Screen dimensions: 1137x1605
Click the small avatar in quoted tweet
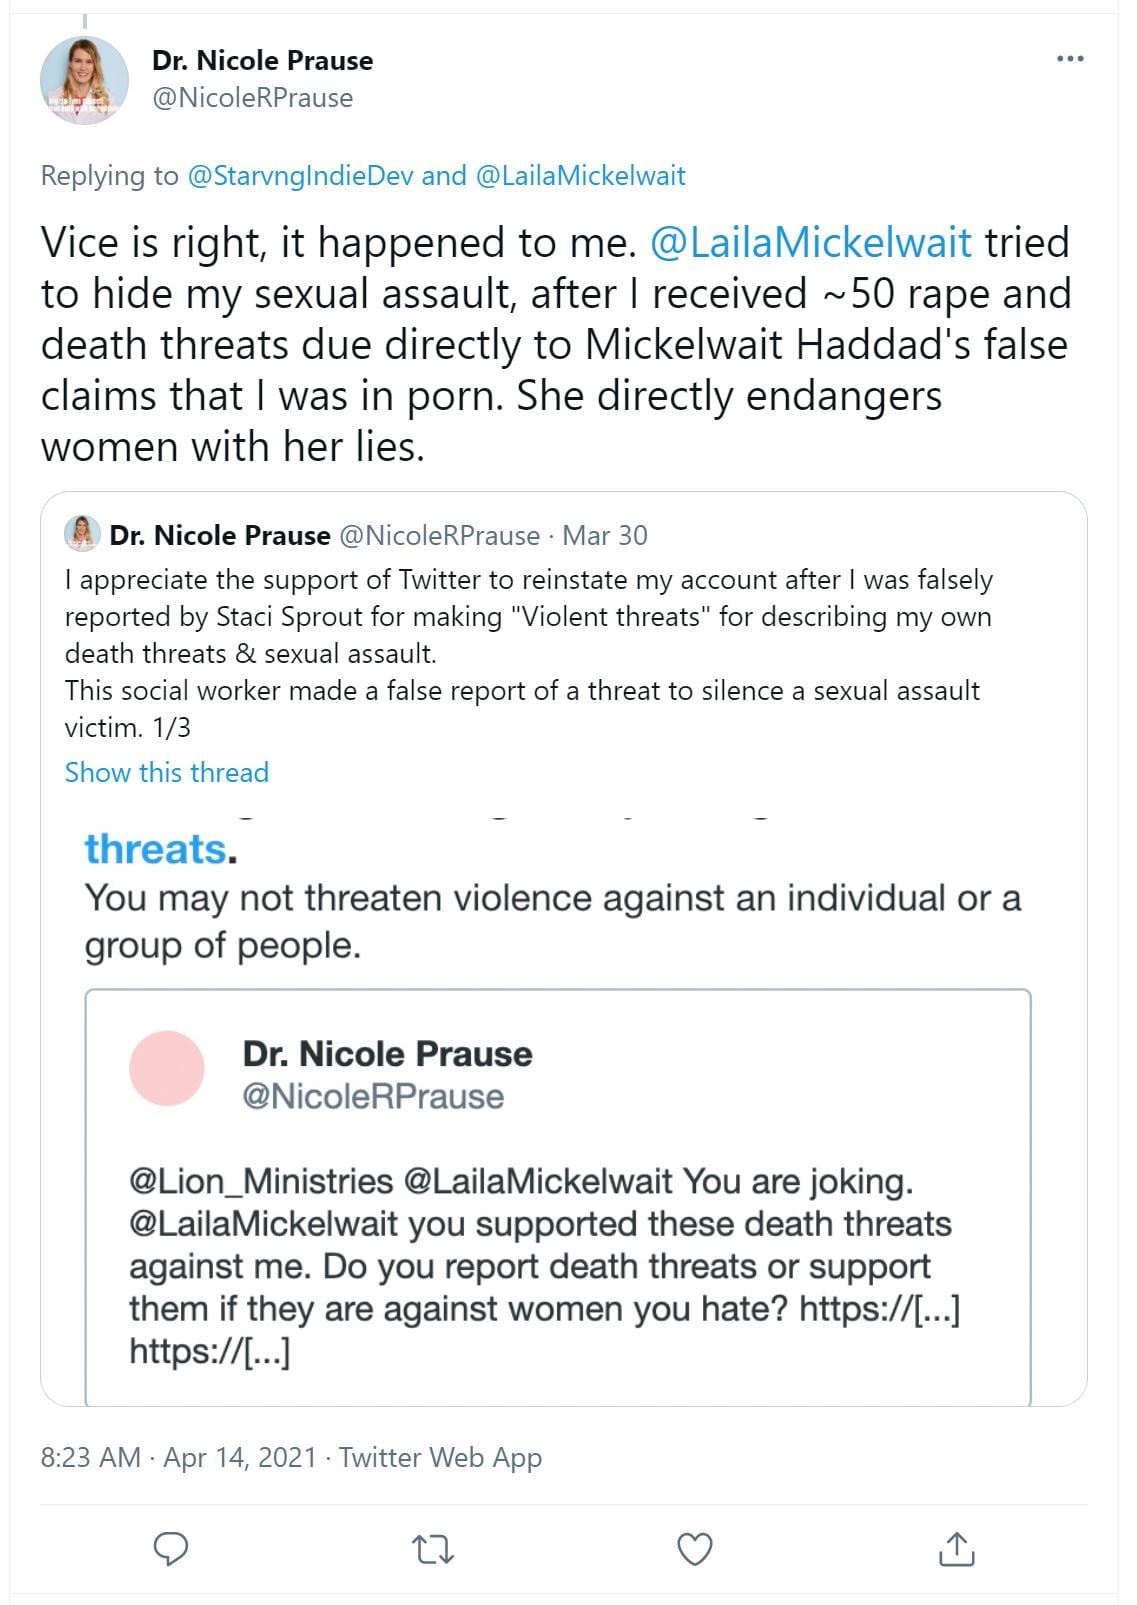tap(82, 534)
